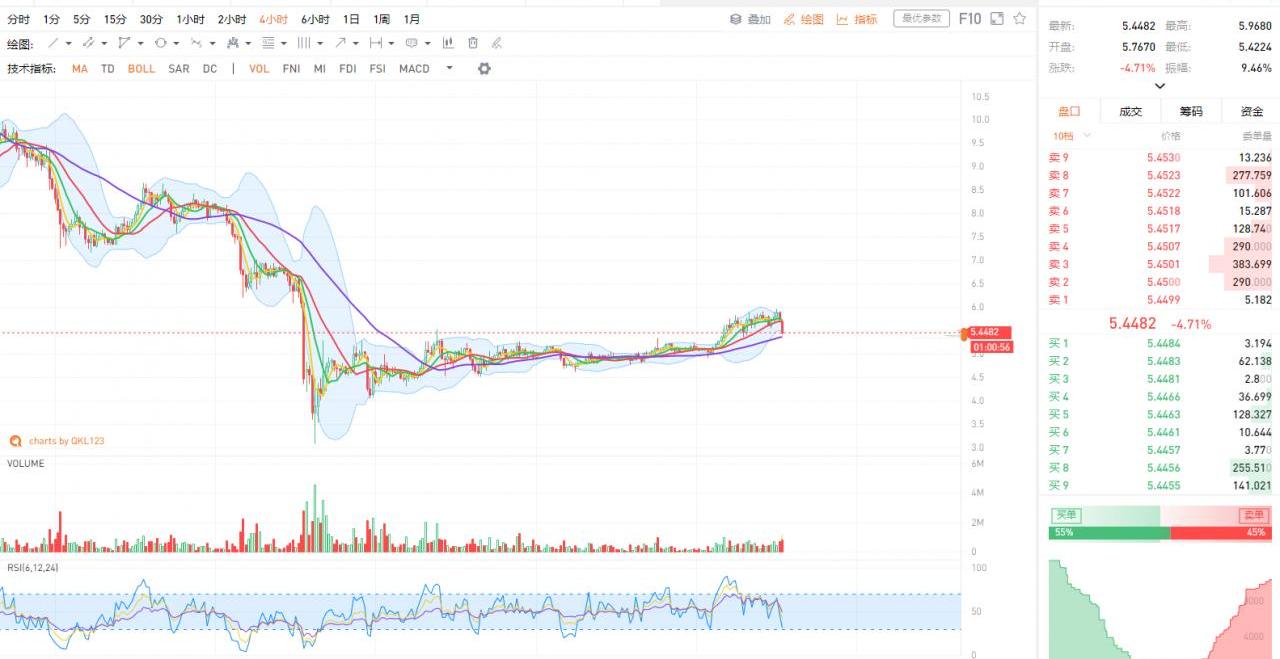
Task: Click the fullscreen expand icon
Action: 997,19
